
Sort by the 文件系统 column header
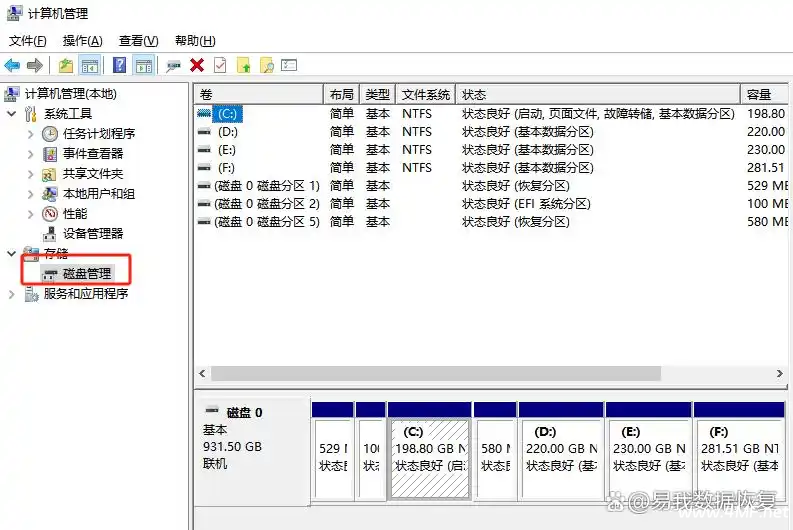(x=425, y=94)
